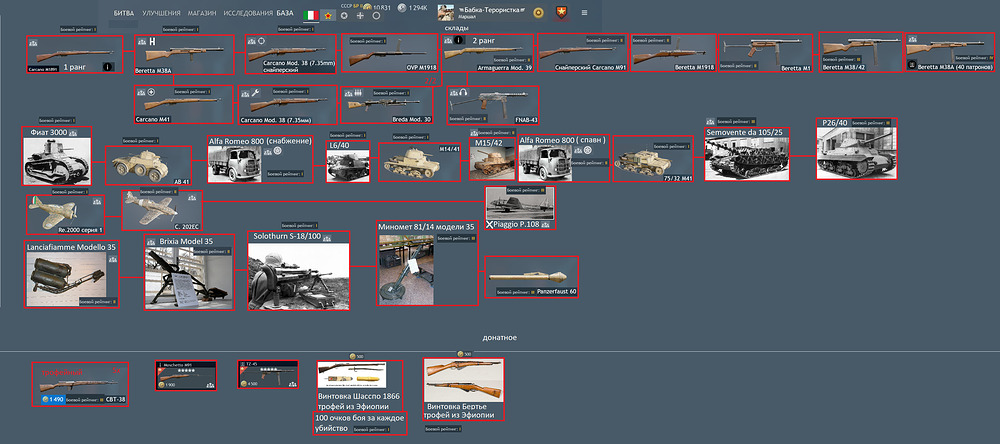1000x444 pixels.
Task: Click the gold coin currency icon
Action: tap(367, 8)
